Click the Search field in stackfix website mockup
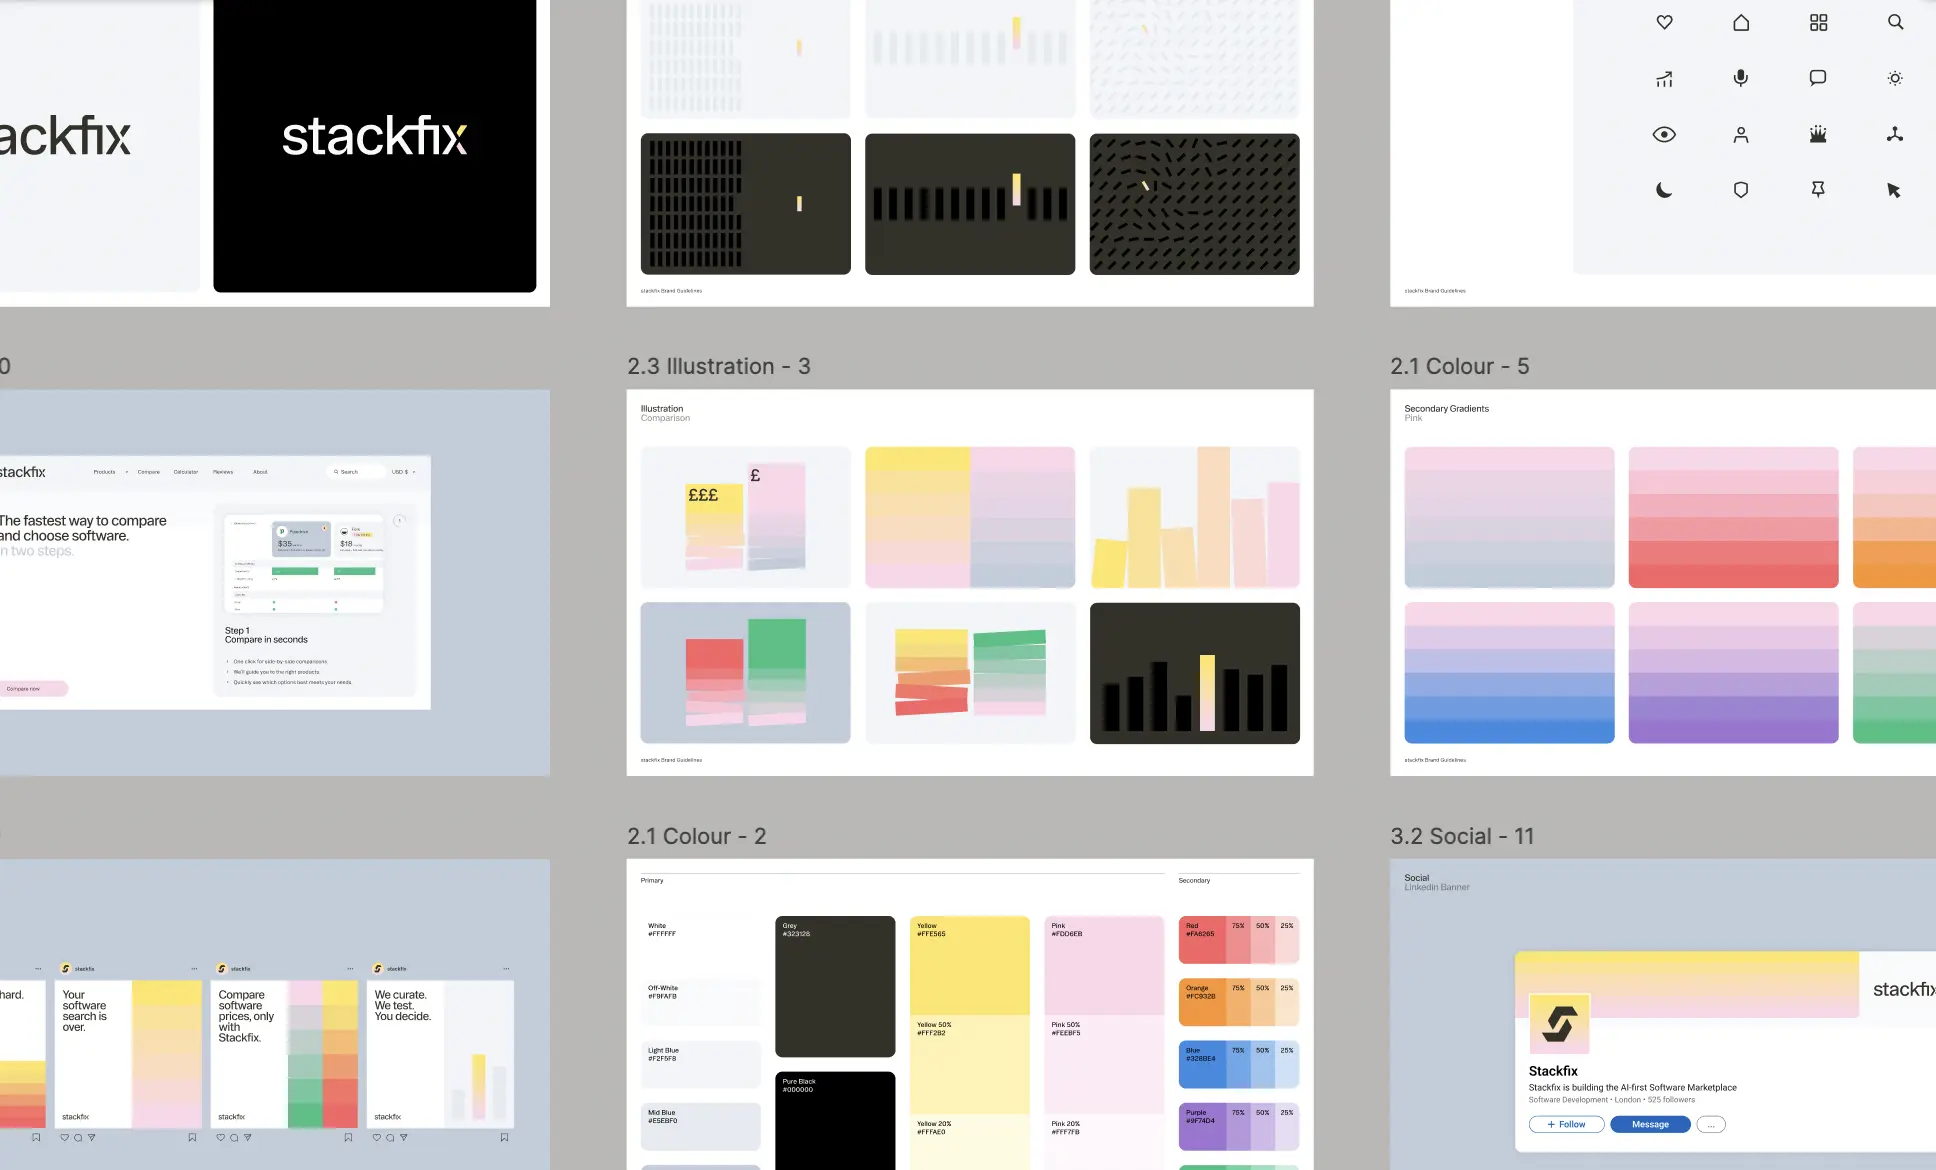Screen dimensions: 1936x1170 355,472
